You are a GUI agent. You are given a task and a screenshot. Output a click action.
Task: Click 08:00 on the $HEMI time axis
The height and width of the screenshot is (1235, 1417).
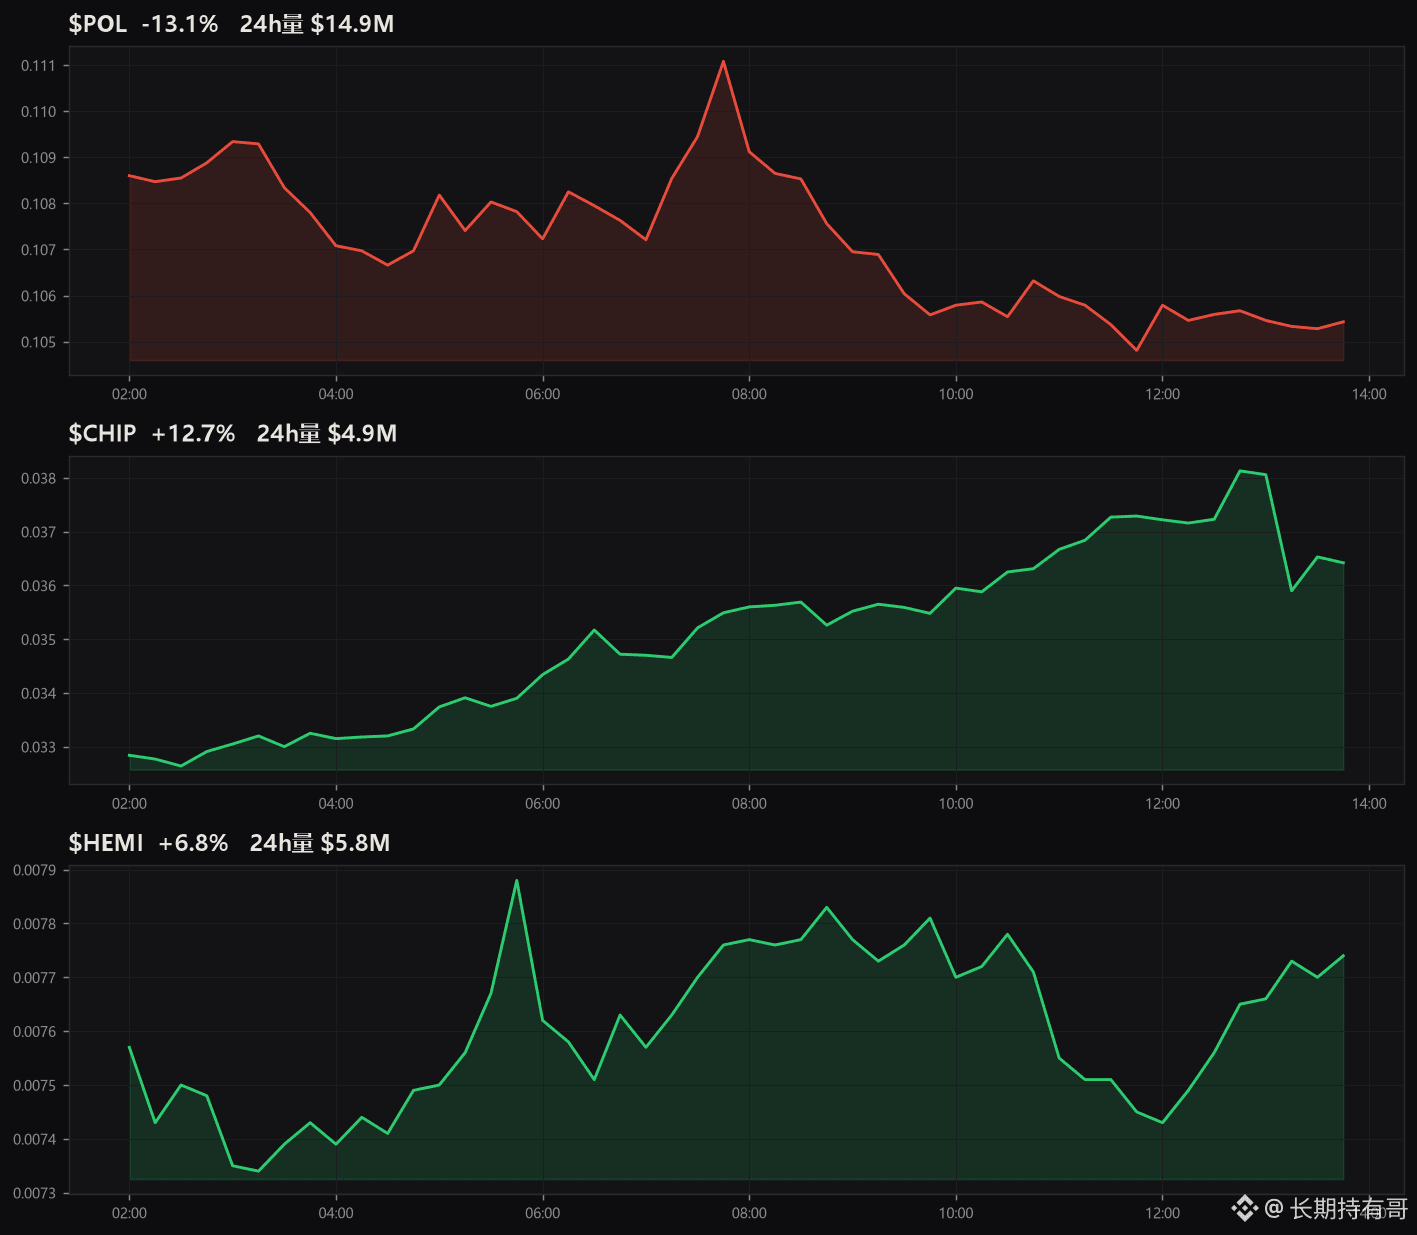[x=749, y=1213]
